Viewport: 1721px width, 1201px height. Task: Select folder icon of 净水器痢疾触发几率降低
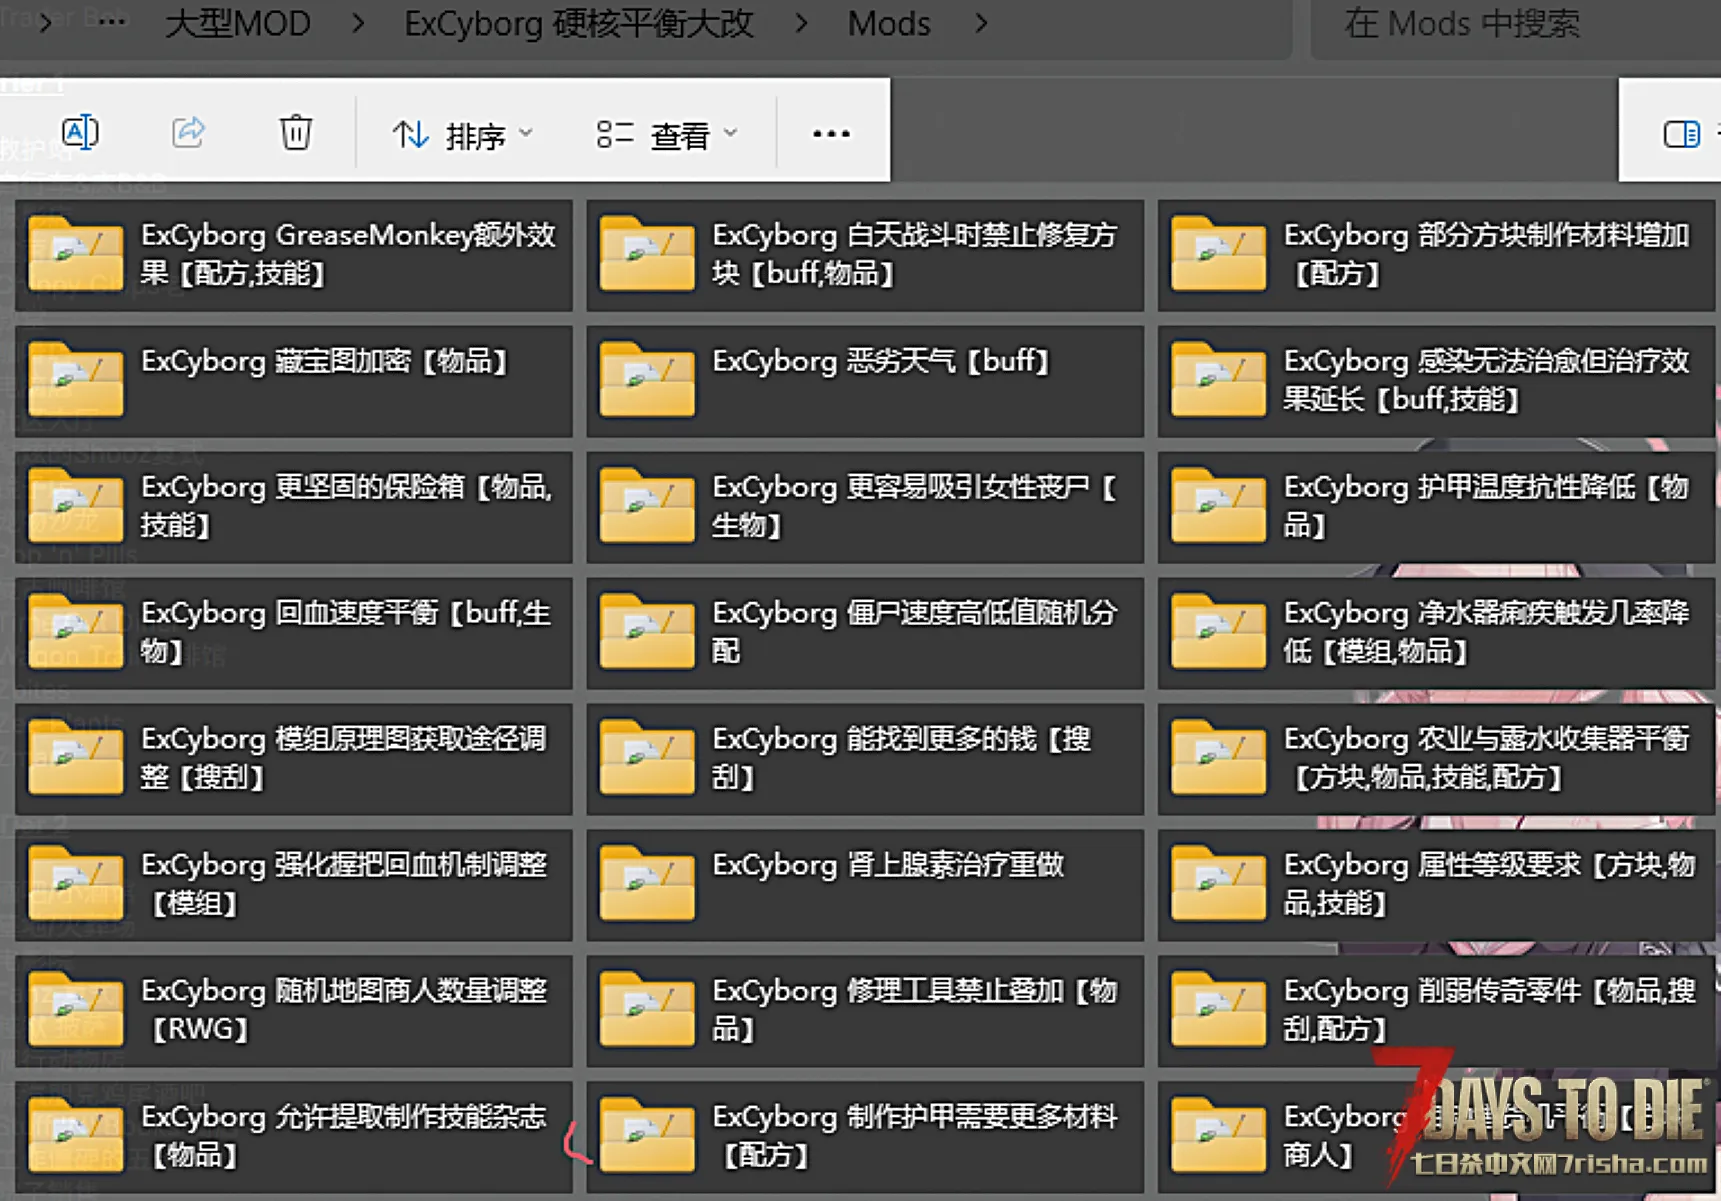1218,631
